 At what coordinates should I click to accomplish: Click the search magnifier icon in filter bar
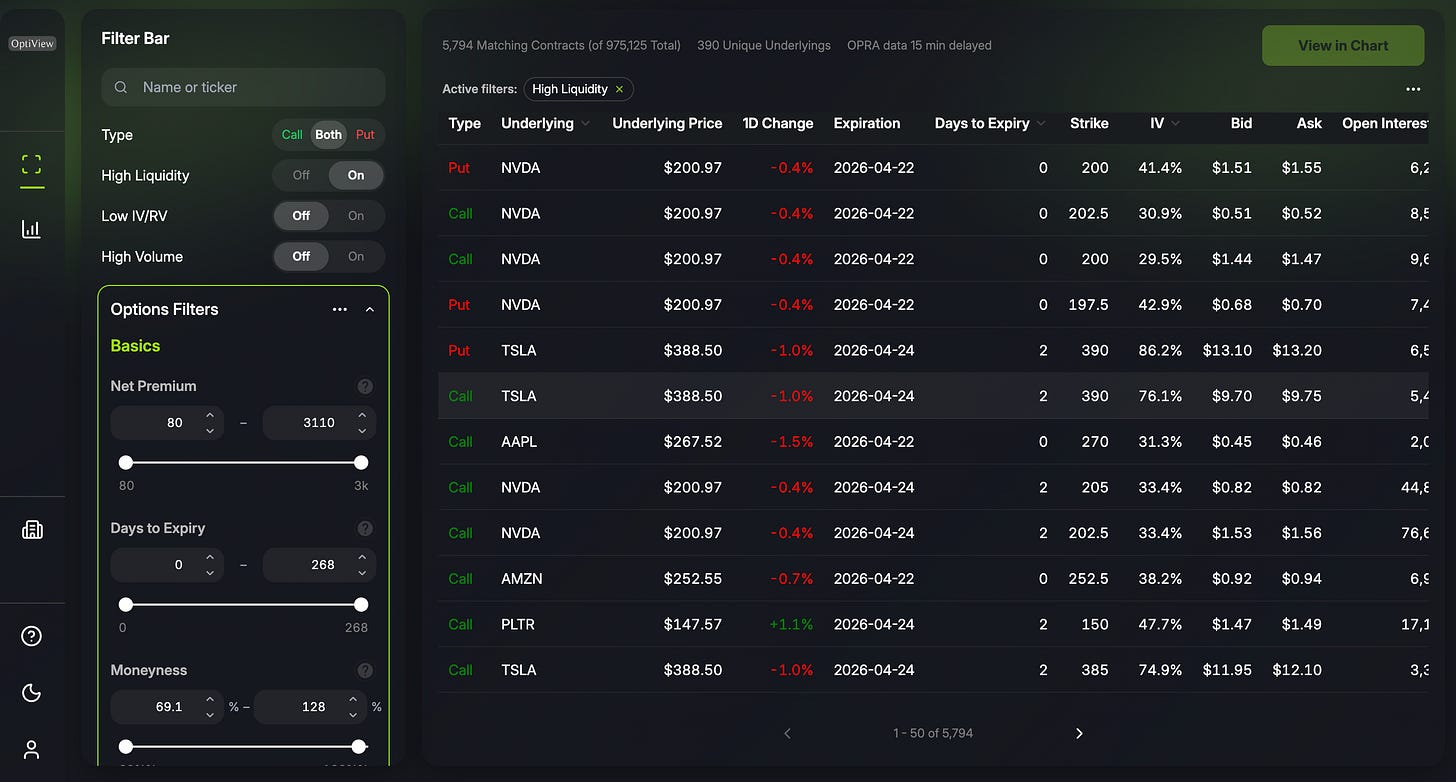point(121,87)
